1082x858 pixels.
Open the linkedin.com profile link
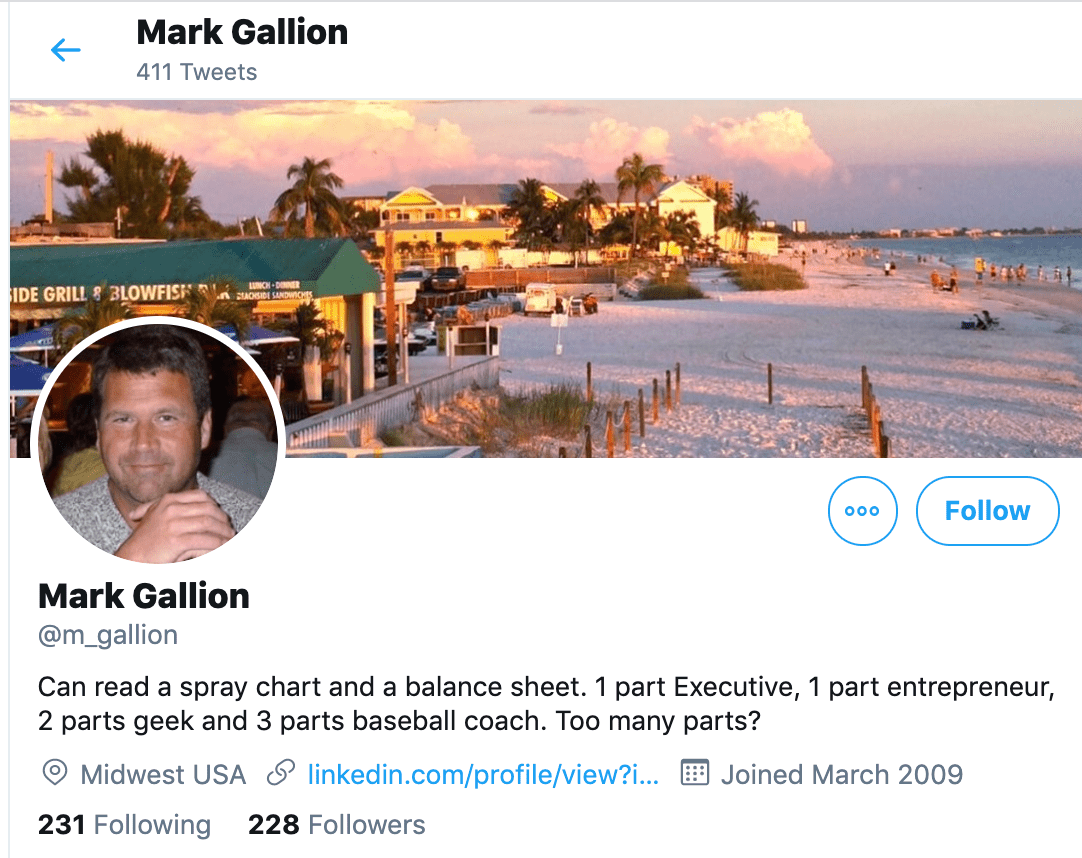pyautogui.click(x=483, y=774)
